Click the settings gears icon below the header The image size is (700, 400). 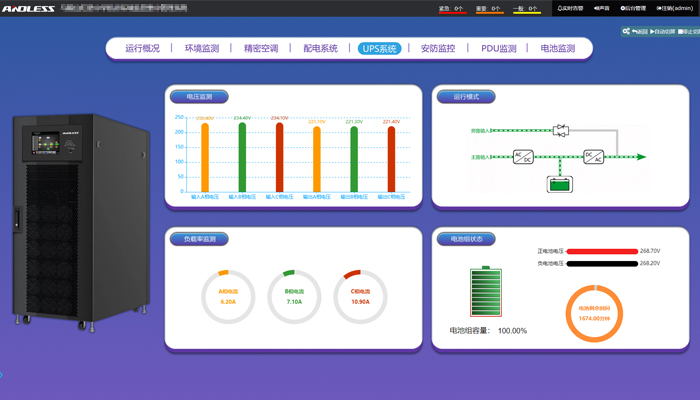point(626,31)
